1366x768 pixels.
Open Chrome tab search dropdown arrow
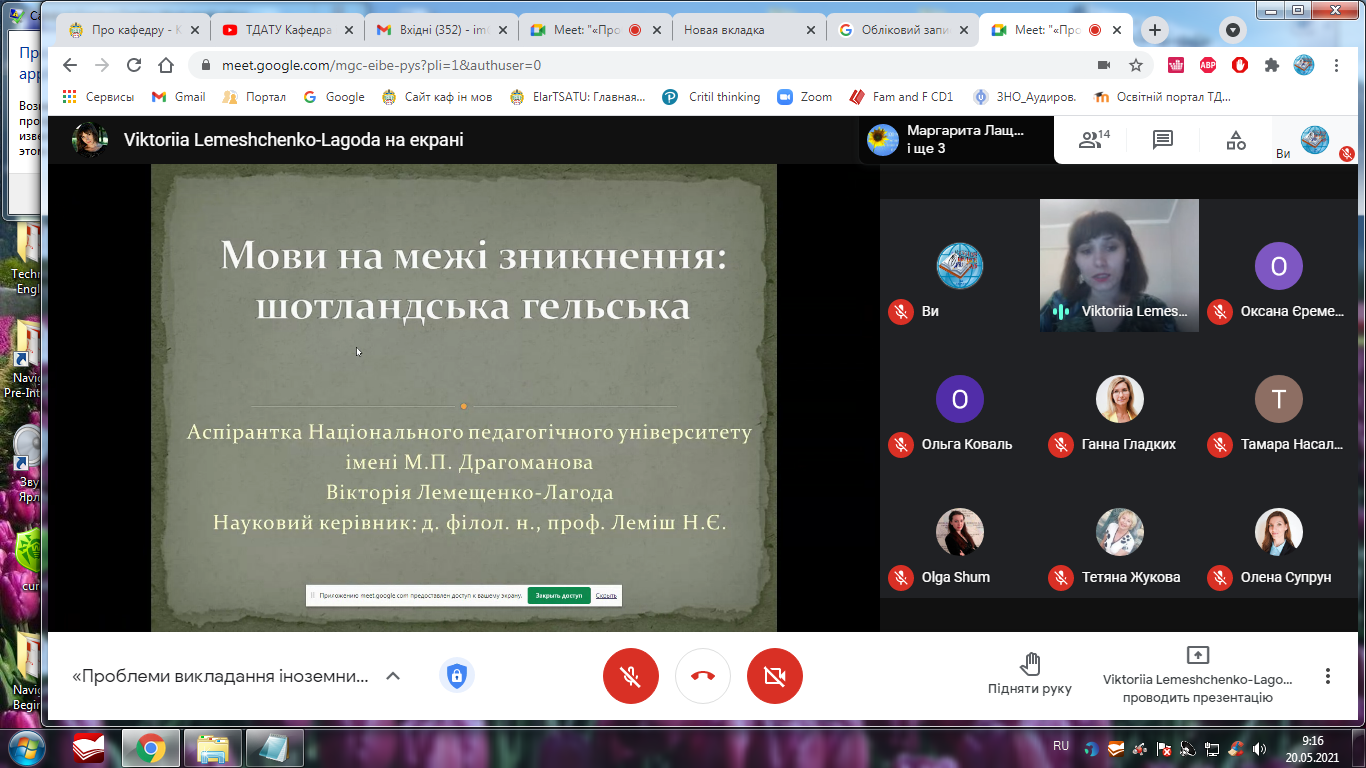click(1233, 30)
